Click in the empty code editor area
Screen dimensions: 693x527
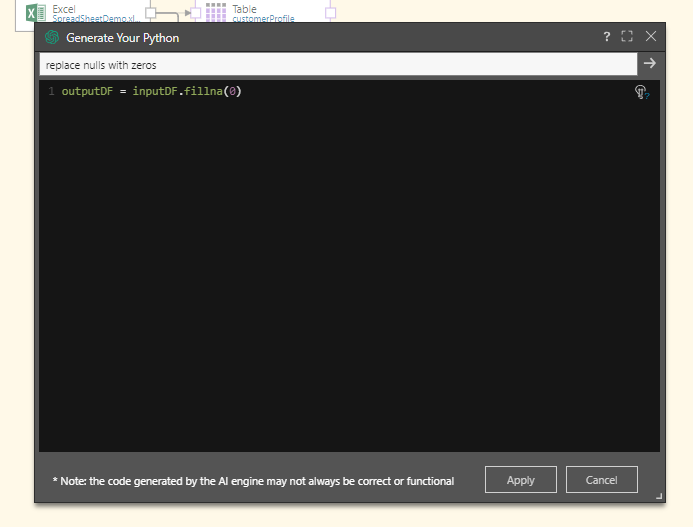pos(350,280)
